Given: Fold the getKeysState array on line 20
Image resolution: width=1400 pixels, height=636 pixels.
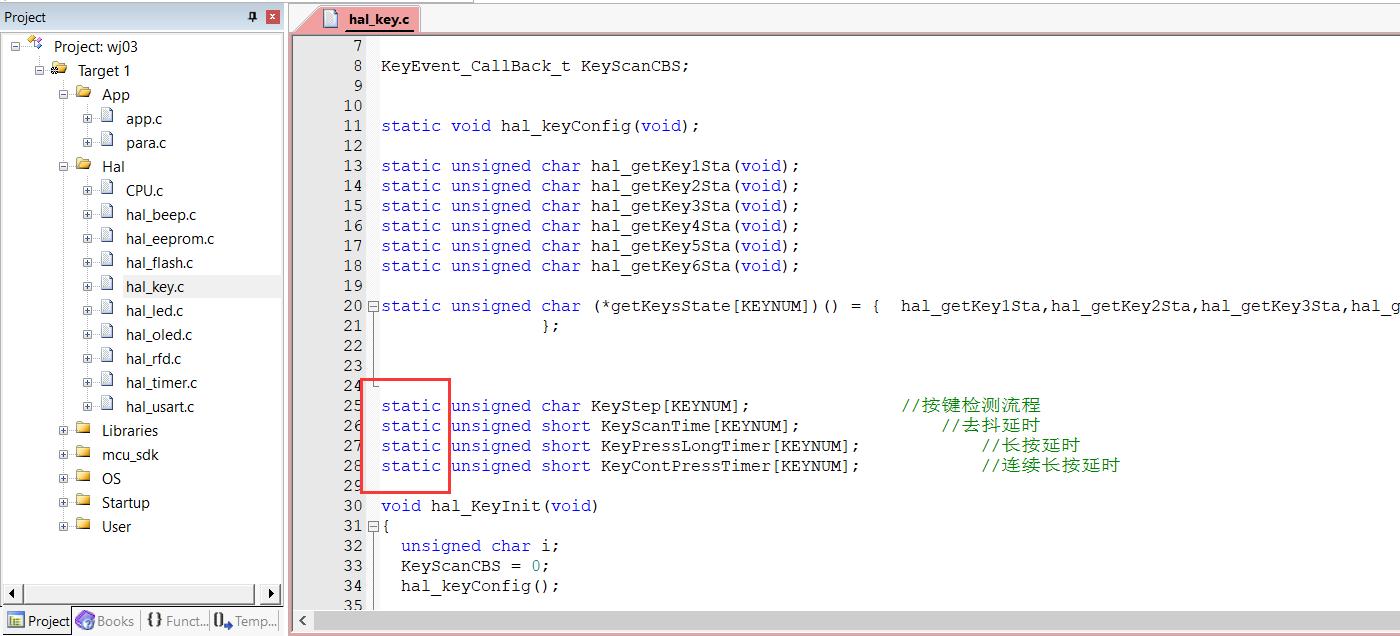Looking at the screenshot, I should pos(373,306).
